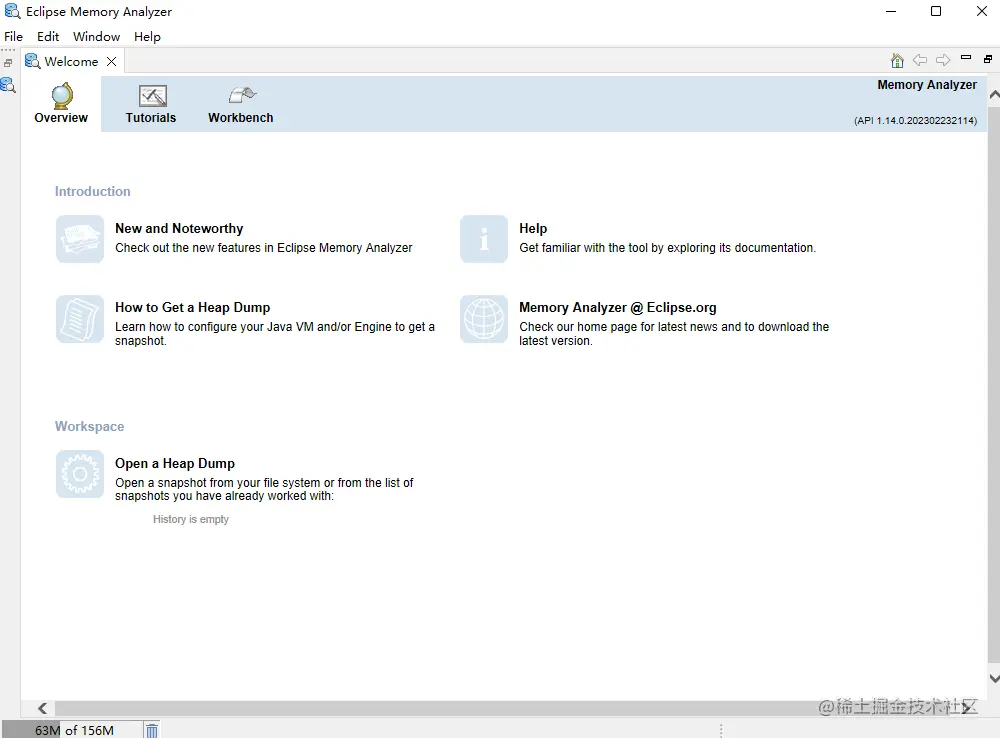Viewport: 1000px width, 738px height.
Task: Click the Help info icon
Action: click(x=484, y=239)
